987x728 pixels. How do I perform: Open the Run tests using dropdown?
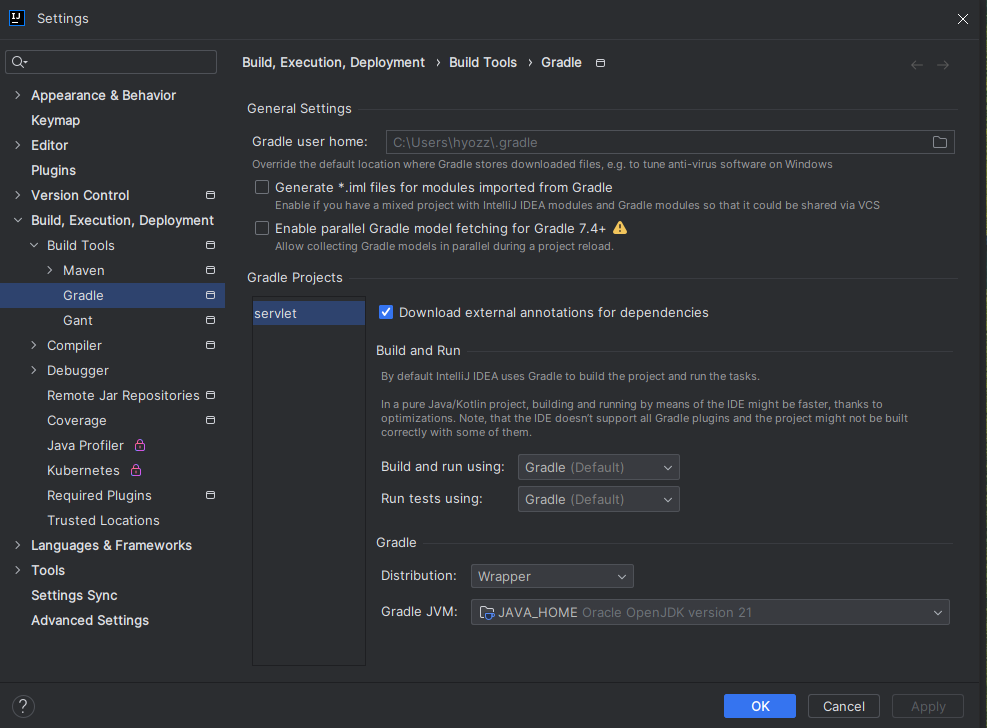(599, 499)
